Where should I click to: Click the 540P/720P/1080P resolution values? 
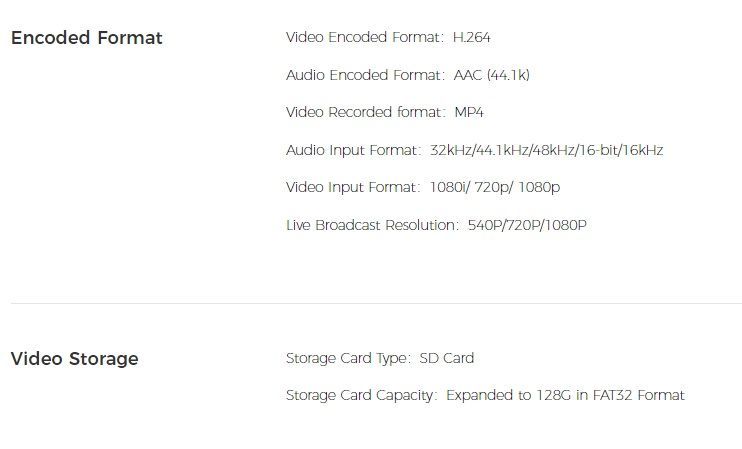[527, 225]
